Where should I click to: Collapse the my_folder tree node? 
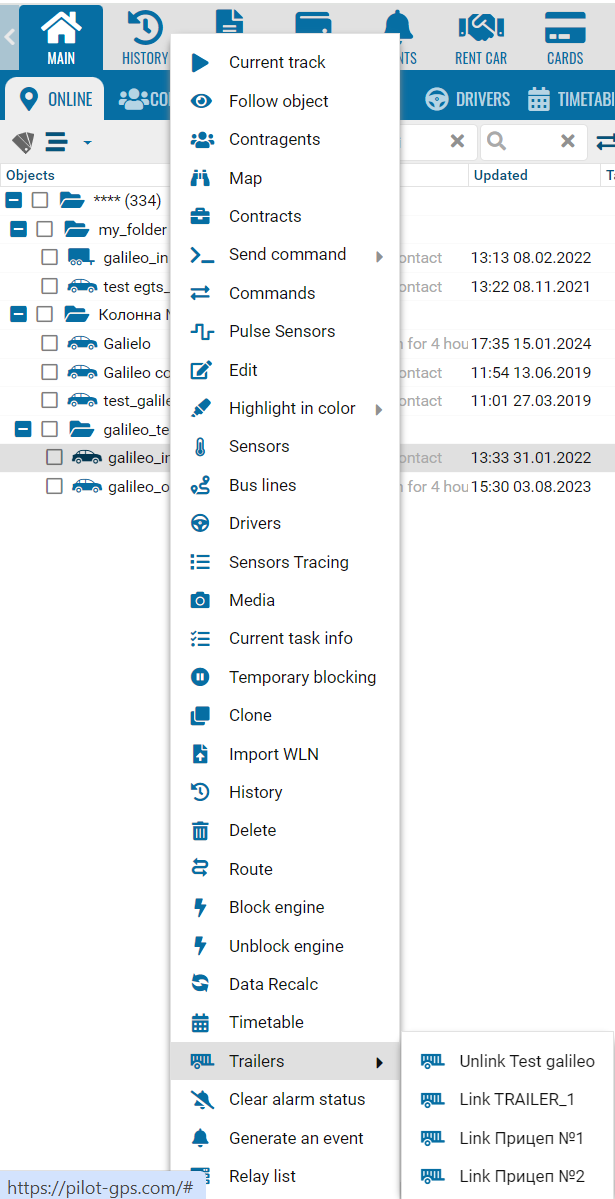tap(18, 230)
